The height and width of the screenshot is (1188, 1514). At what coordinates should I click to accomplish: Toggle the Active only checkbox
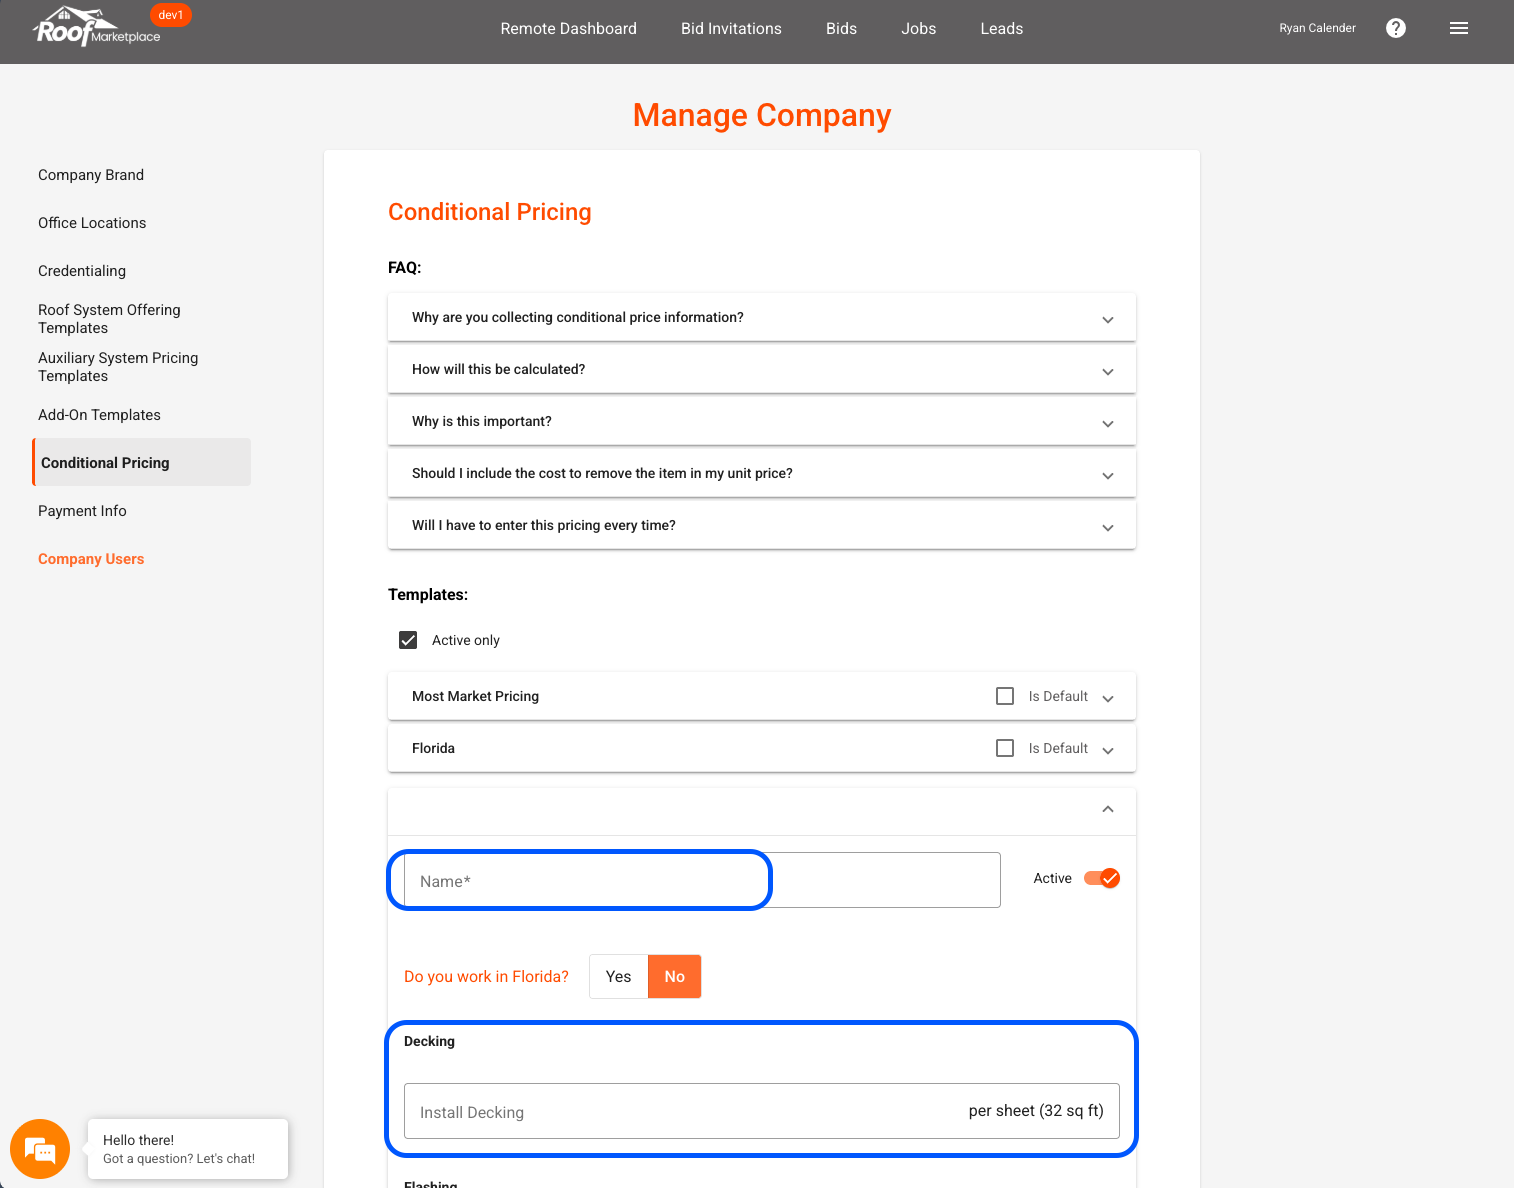[x=408, y=640]
